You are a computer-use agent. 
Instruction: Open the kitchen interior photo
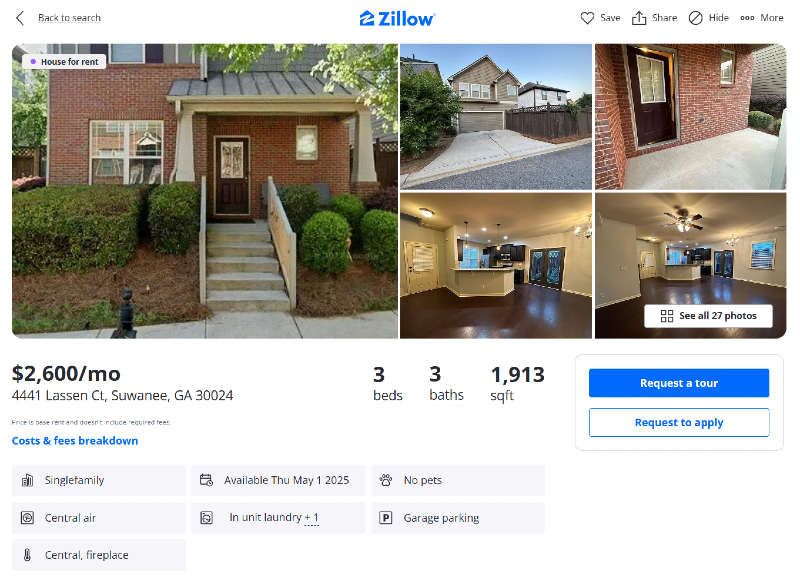click(x=496, y=266)
